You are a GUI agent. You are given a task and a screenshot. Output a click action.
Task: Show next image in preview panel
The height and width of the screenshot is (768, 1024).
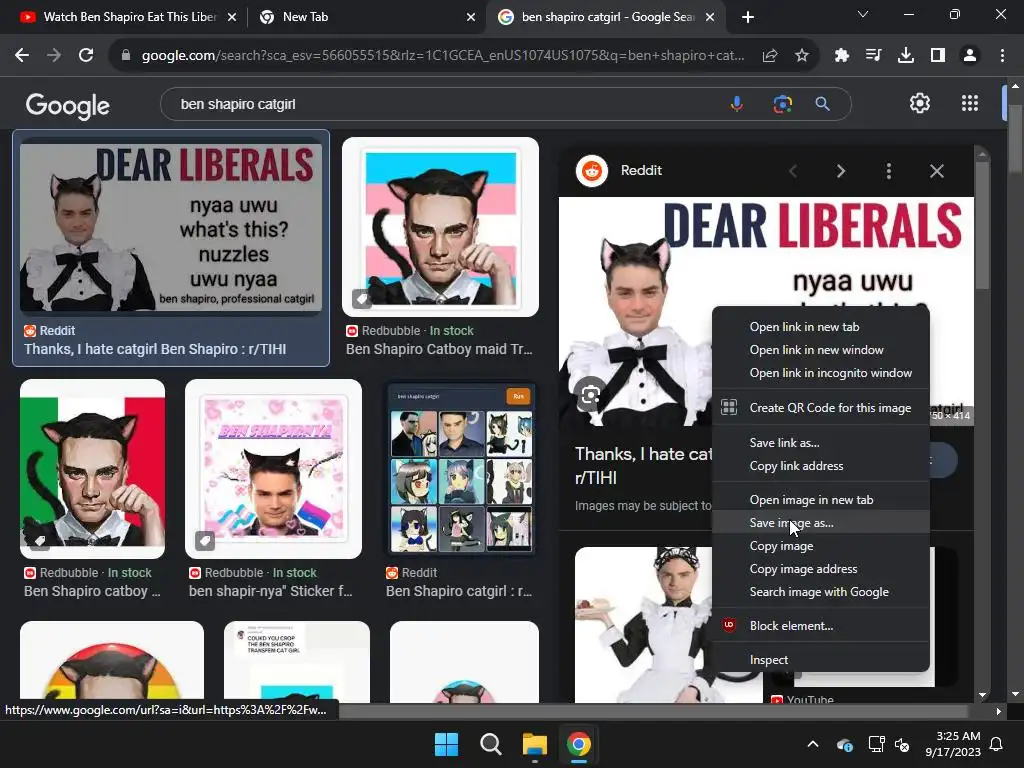tap(840, 171)
